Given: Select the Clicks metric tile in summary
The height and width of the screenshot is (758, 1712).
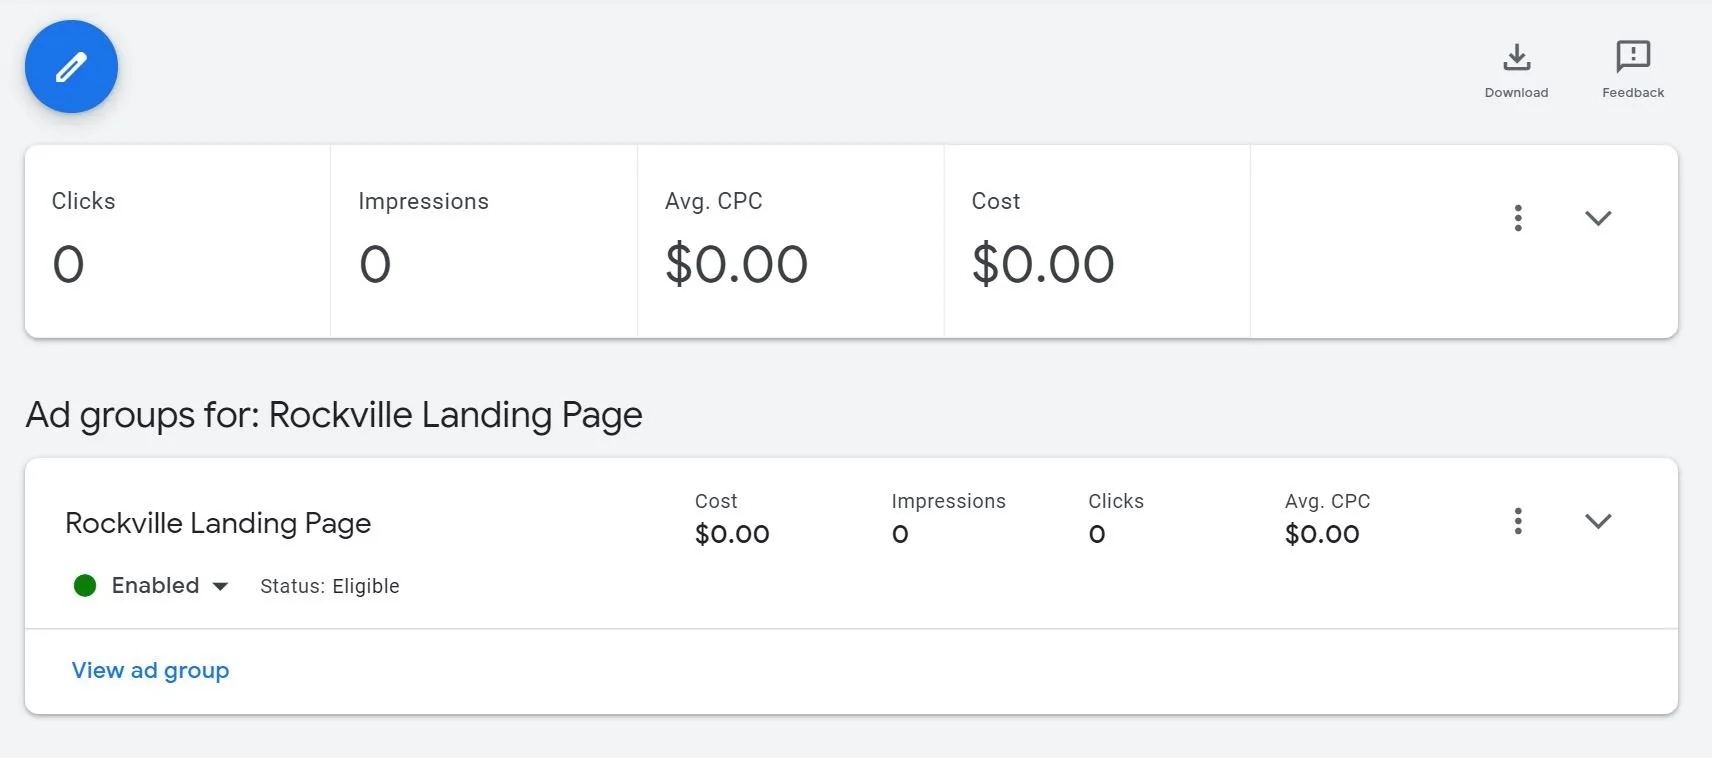Looking at the screenshot, I should tap(177, 241).
